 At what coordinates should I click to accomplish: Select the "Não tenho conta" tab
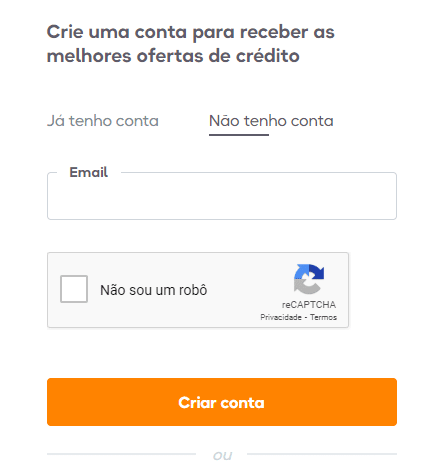[271, 121]
